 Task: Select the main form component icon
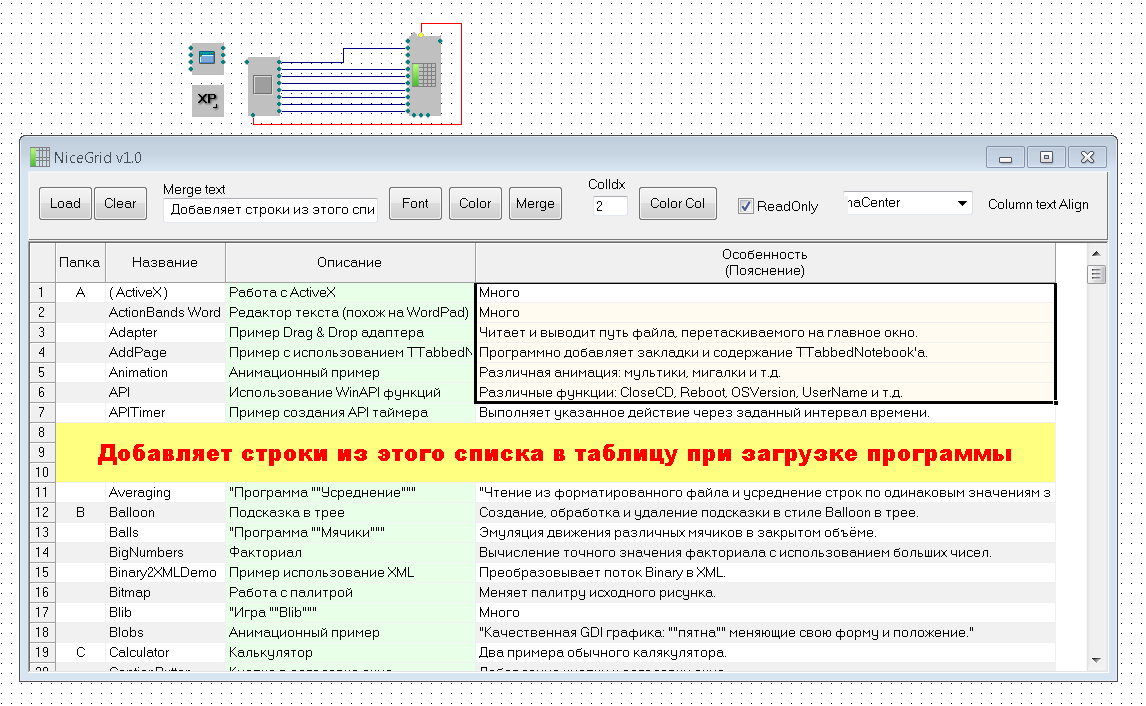pos(207,58)
